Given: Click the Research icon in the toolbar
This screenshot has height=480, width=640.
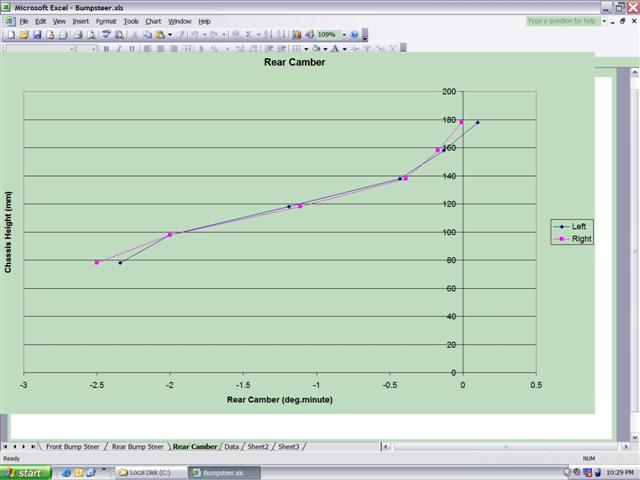Looking at the screenshot, I should (119, 35).
